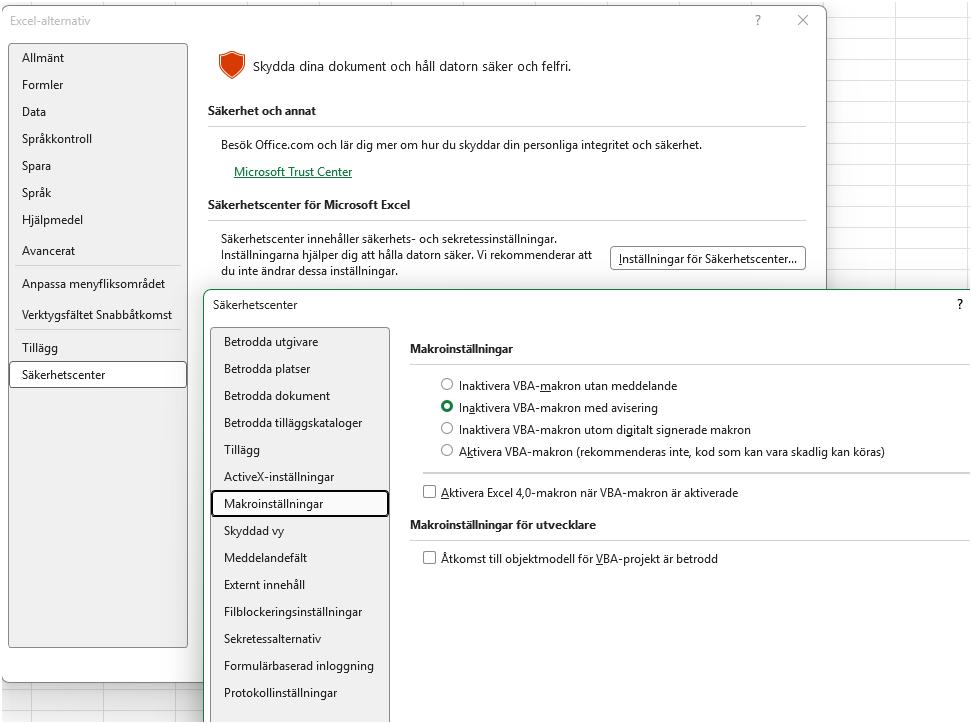Open Externt innehåll section
Image resolution: width=972 pixels, height=724 pixels.
(300, 585)
